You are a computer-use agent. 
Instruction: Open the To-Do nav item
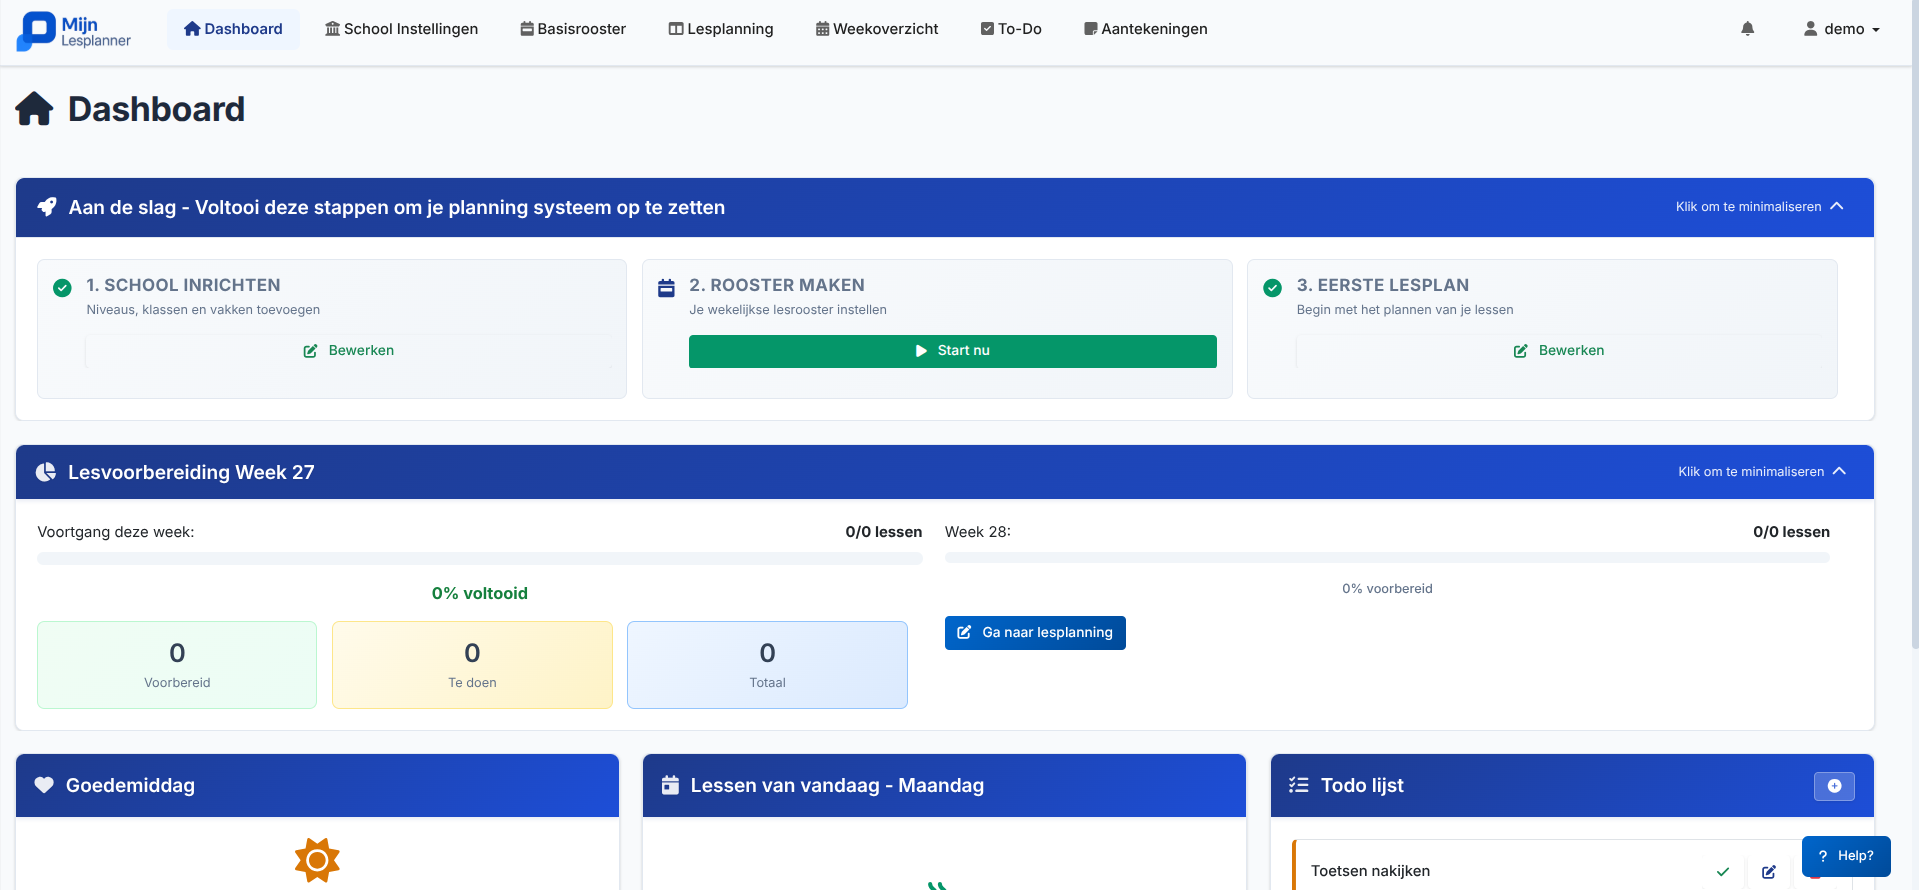point(1011,29)
